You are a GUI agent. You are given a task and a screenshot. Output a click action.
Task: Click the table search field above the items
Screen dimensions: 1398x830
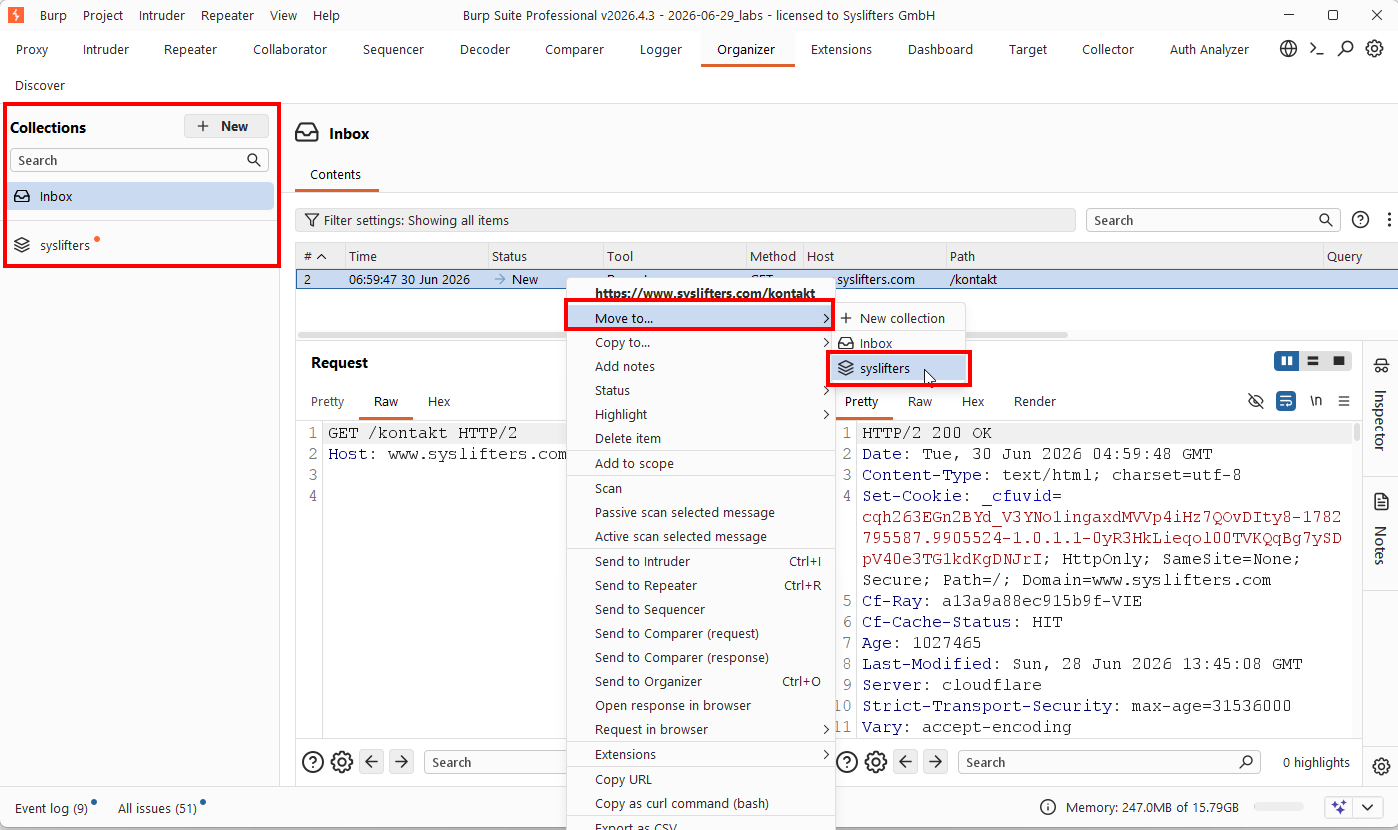(1213, 220)
